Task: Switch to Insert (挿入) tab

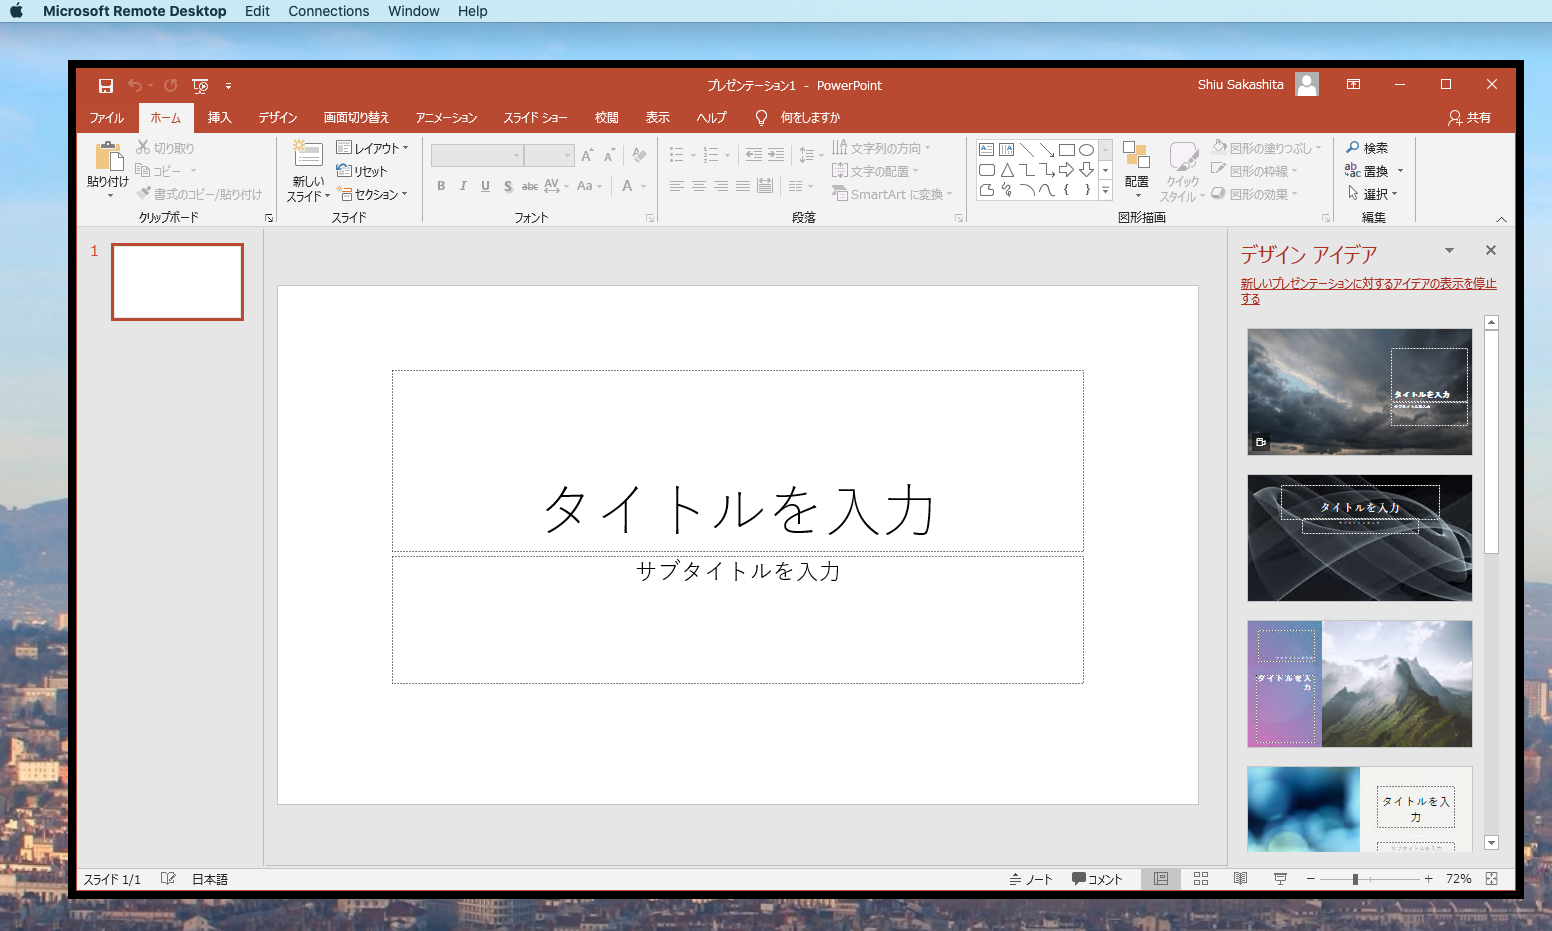Action: [x=220, y=118]
